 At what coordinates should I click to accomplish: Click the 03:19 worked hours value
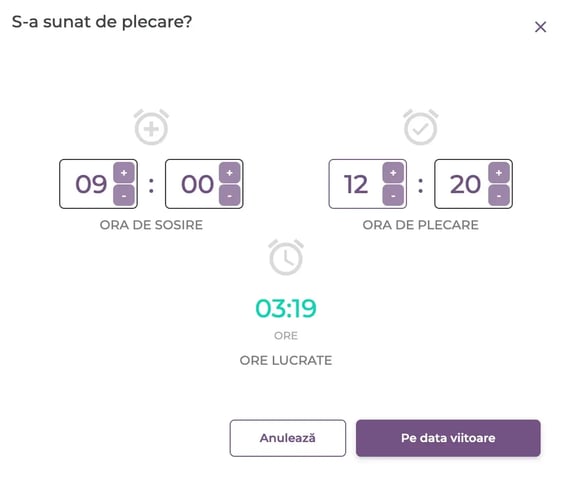pos(286,308)
